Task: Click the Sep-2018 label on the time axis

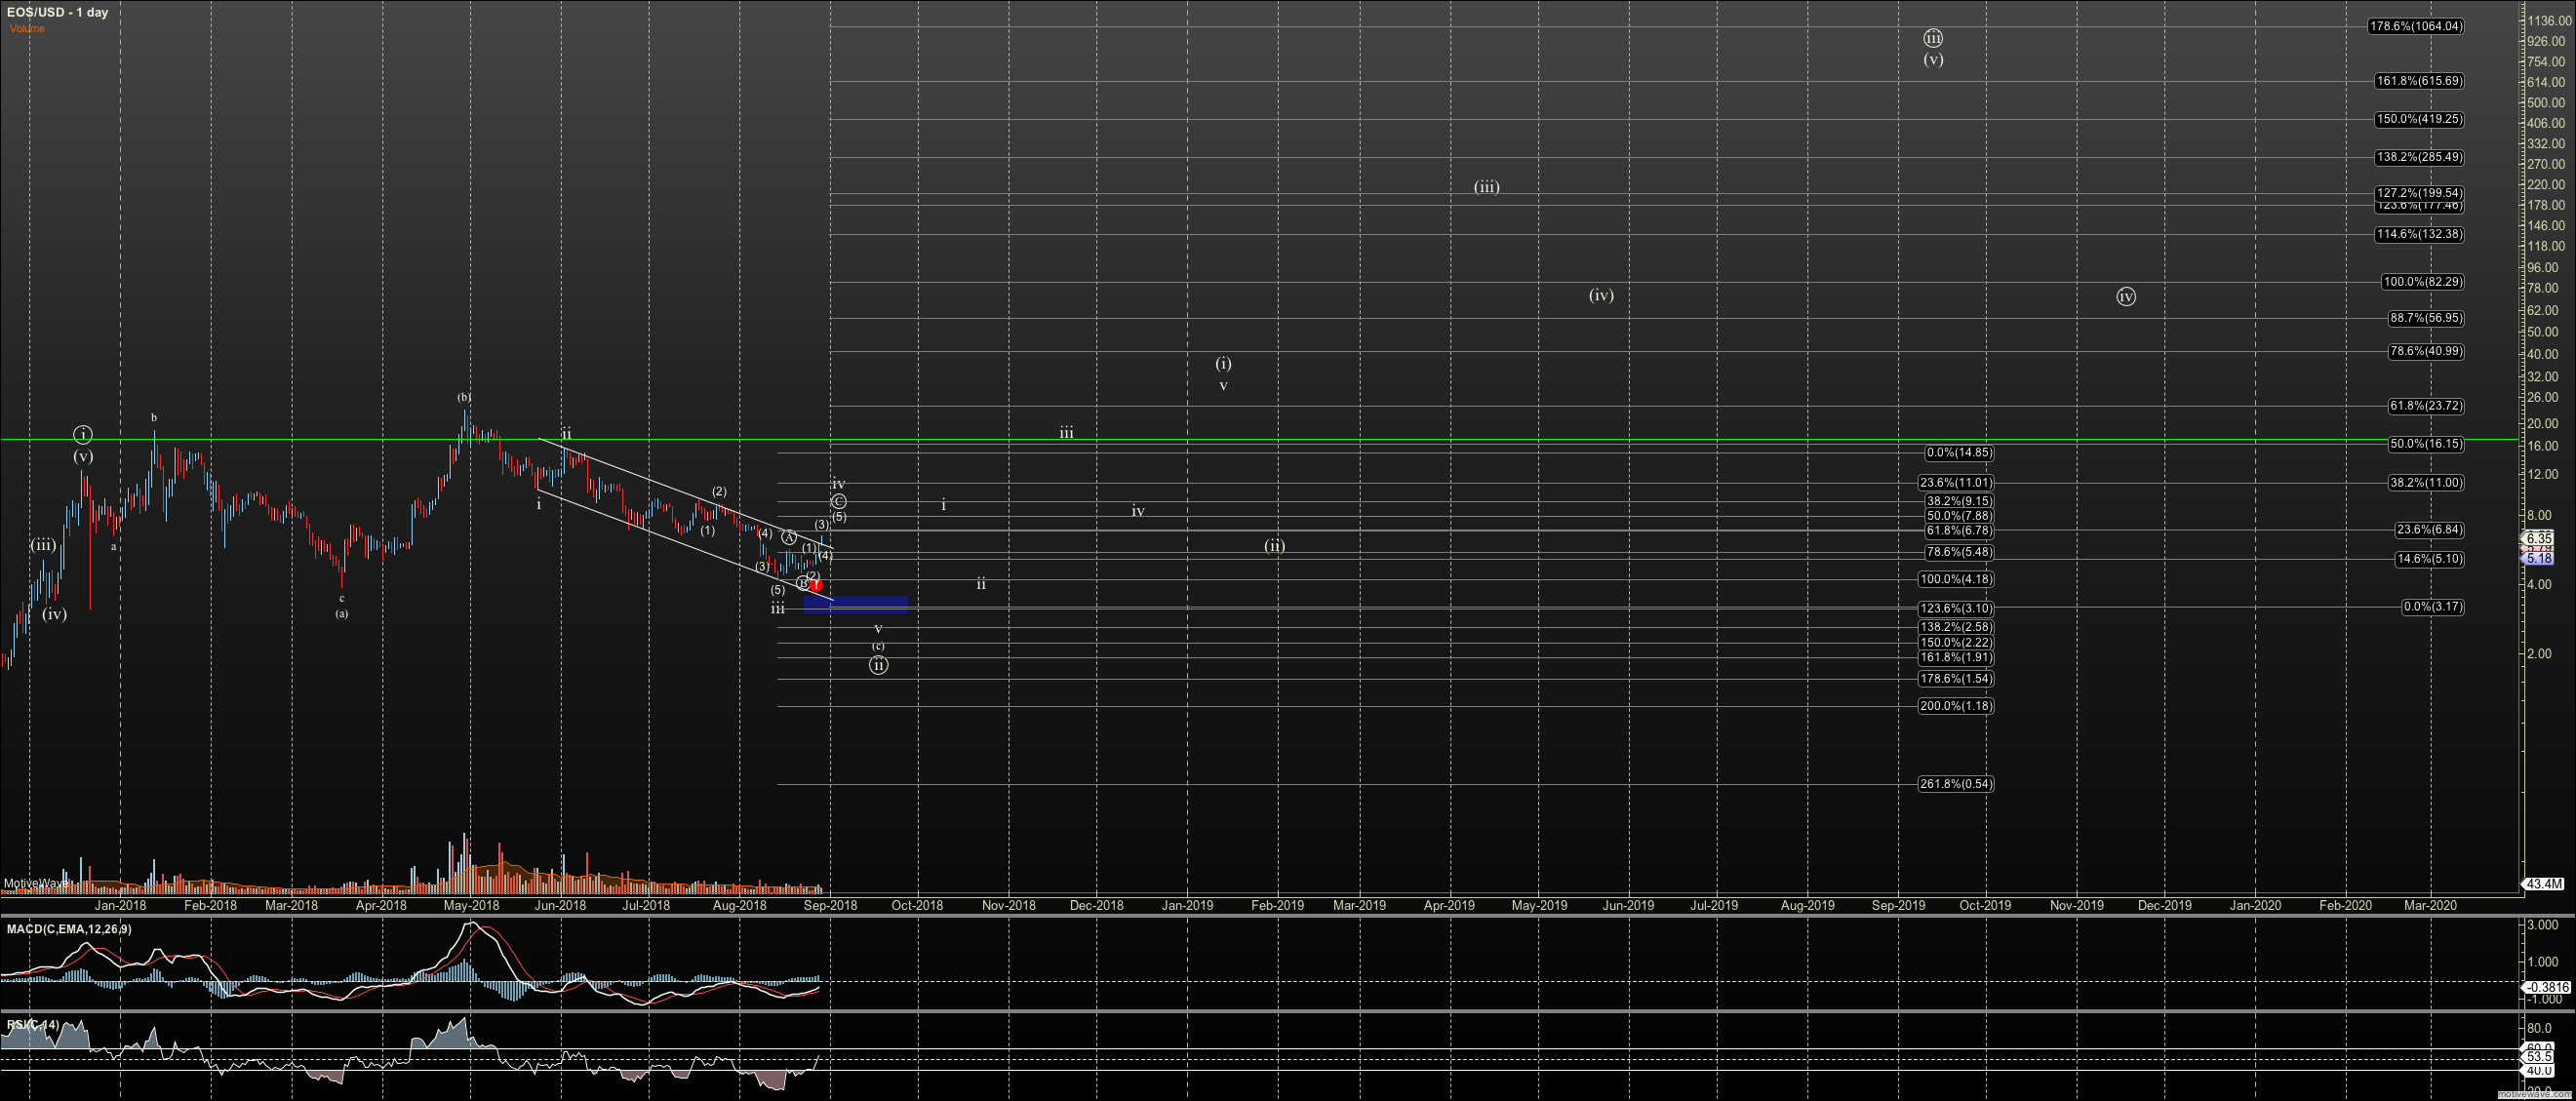Action: coord(829,905)
